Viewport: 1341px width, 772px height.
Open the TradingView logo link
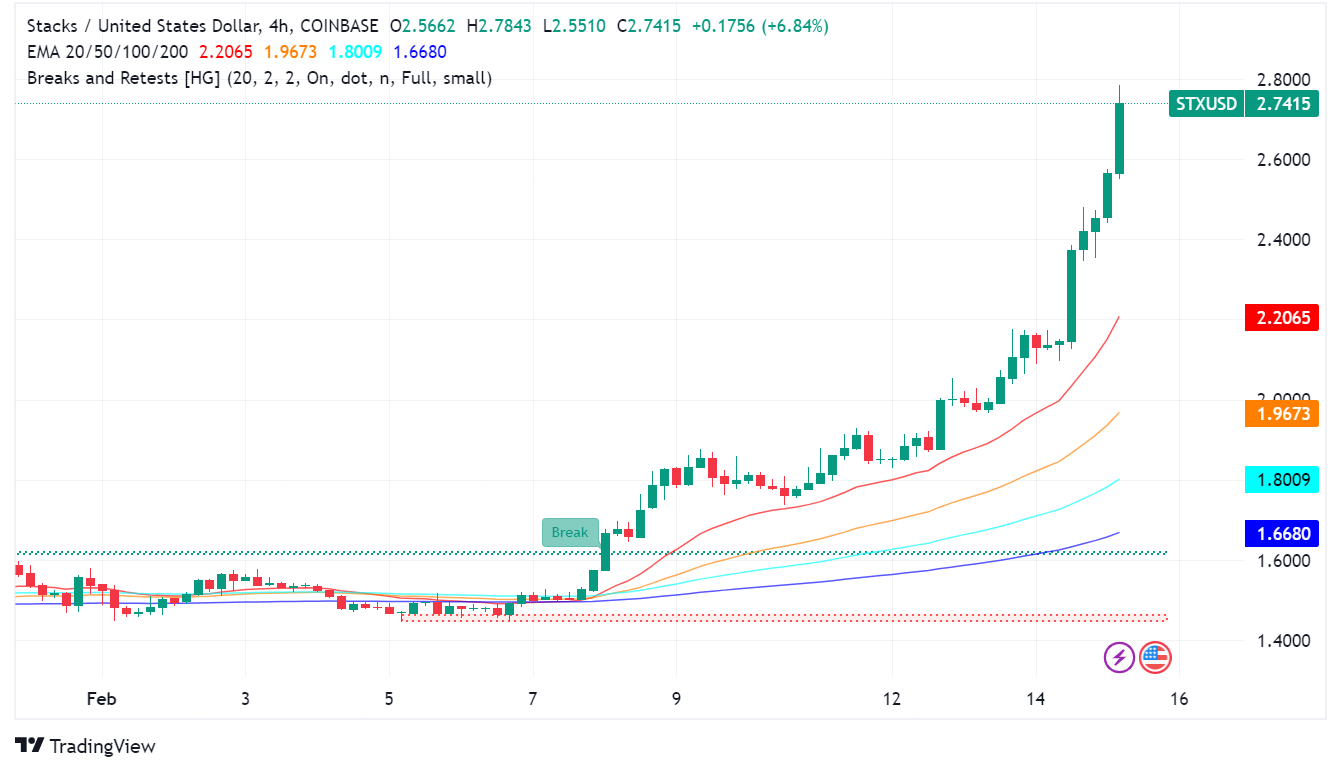click(x=86, y=745)
